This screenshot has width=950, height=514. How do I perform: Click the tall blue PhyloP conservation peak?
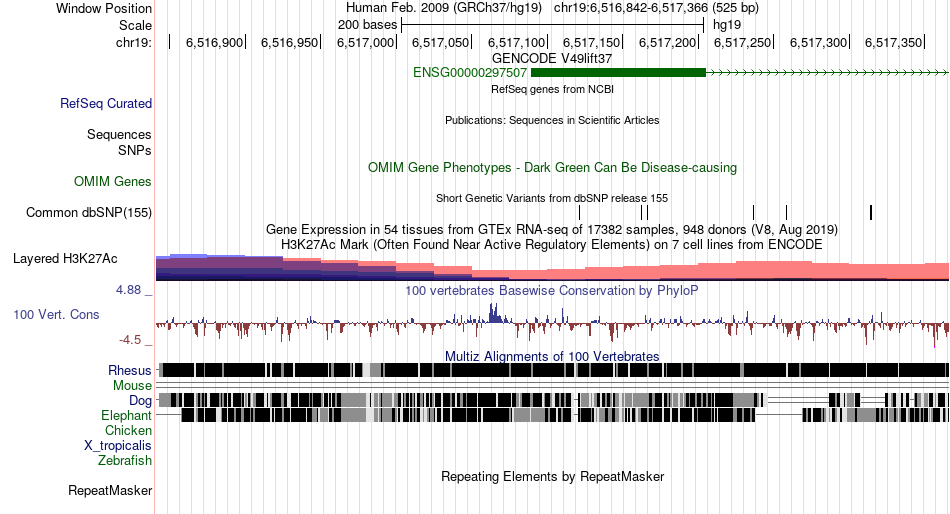494,313
